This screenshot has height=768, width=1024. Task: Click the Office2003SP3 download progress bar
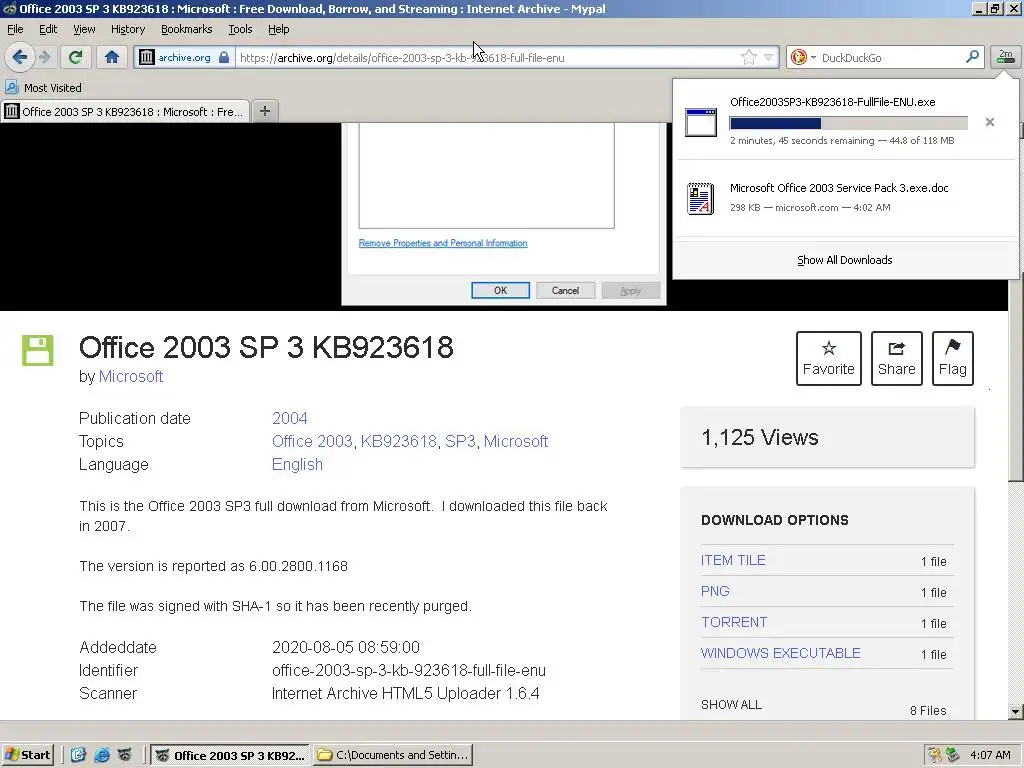tap(848, 123)
